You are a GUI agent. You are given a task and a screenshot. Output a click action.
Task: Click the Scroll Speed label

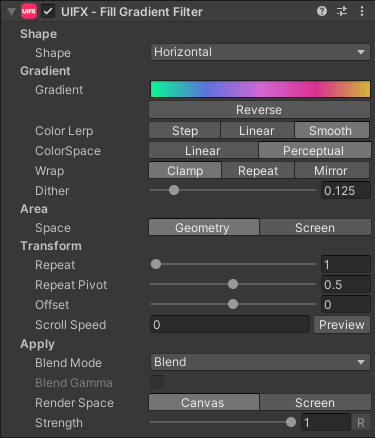[x=70, y=325]
